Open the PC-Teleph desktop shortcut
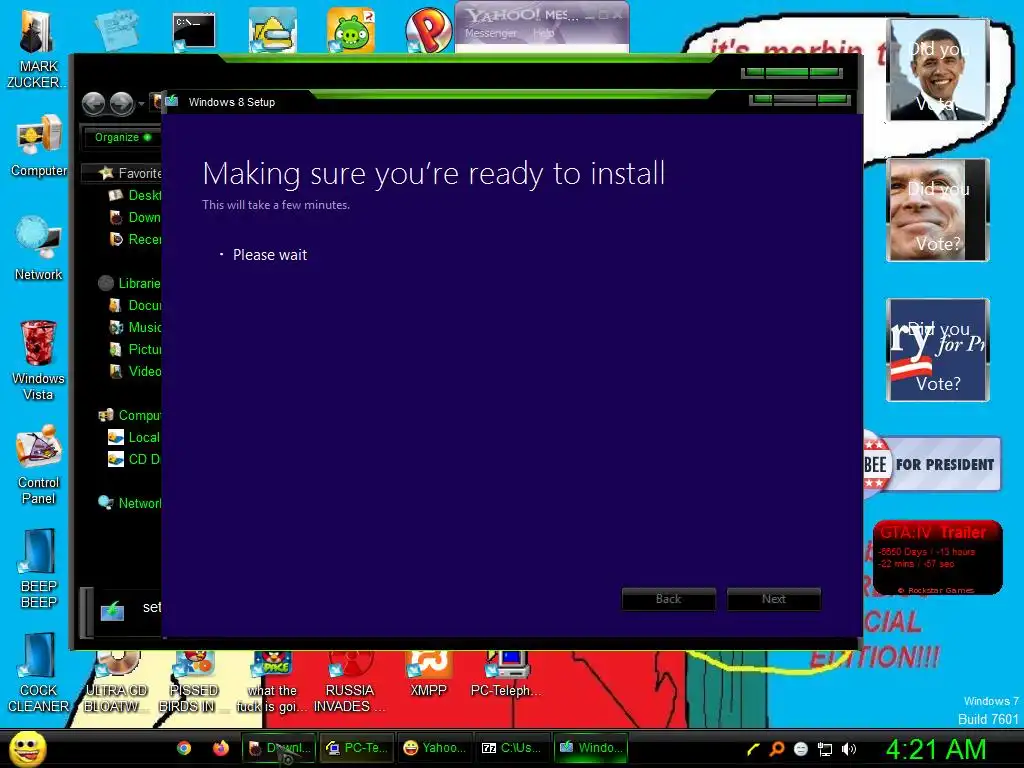Image resolution: width=1024 pixels, height=768 pixels. [x=506, y=675]
